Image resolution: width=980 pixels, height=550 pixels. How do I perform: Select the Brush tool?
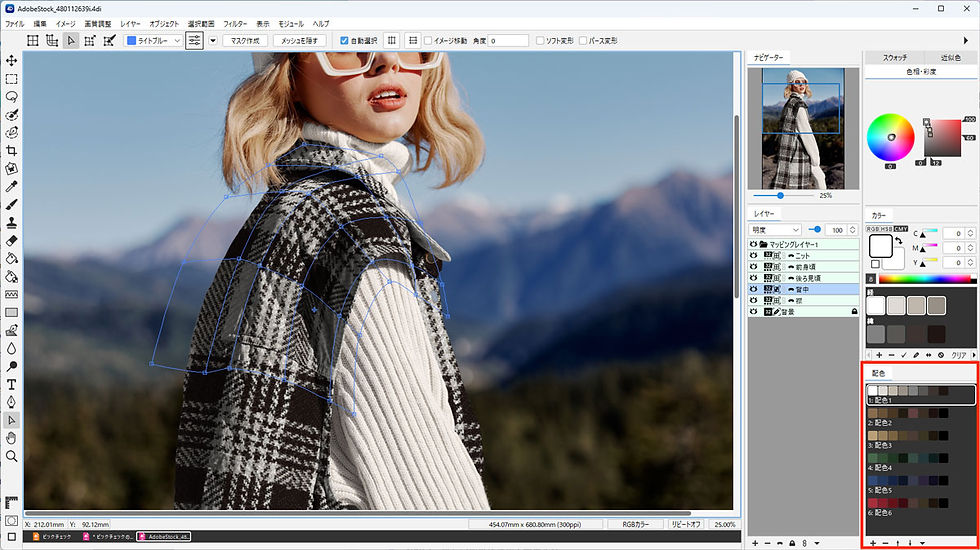pyautogui.click(x=11, y=205)
